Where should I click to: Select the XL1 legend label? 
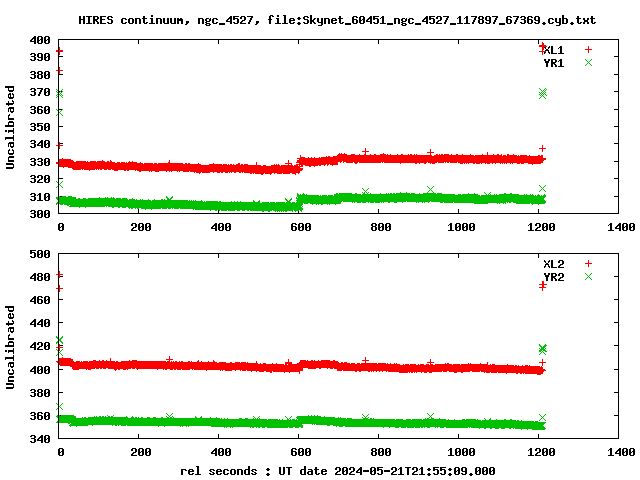click(554, 50)
